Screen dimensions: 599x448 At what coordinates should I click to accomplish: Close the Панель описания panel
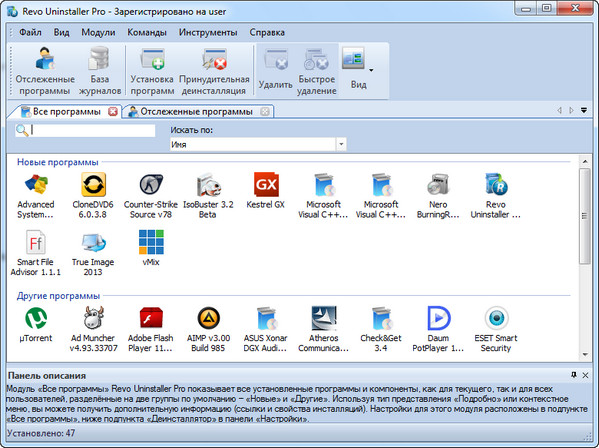pos(585,375)
